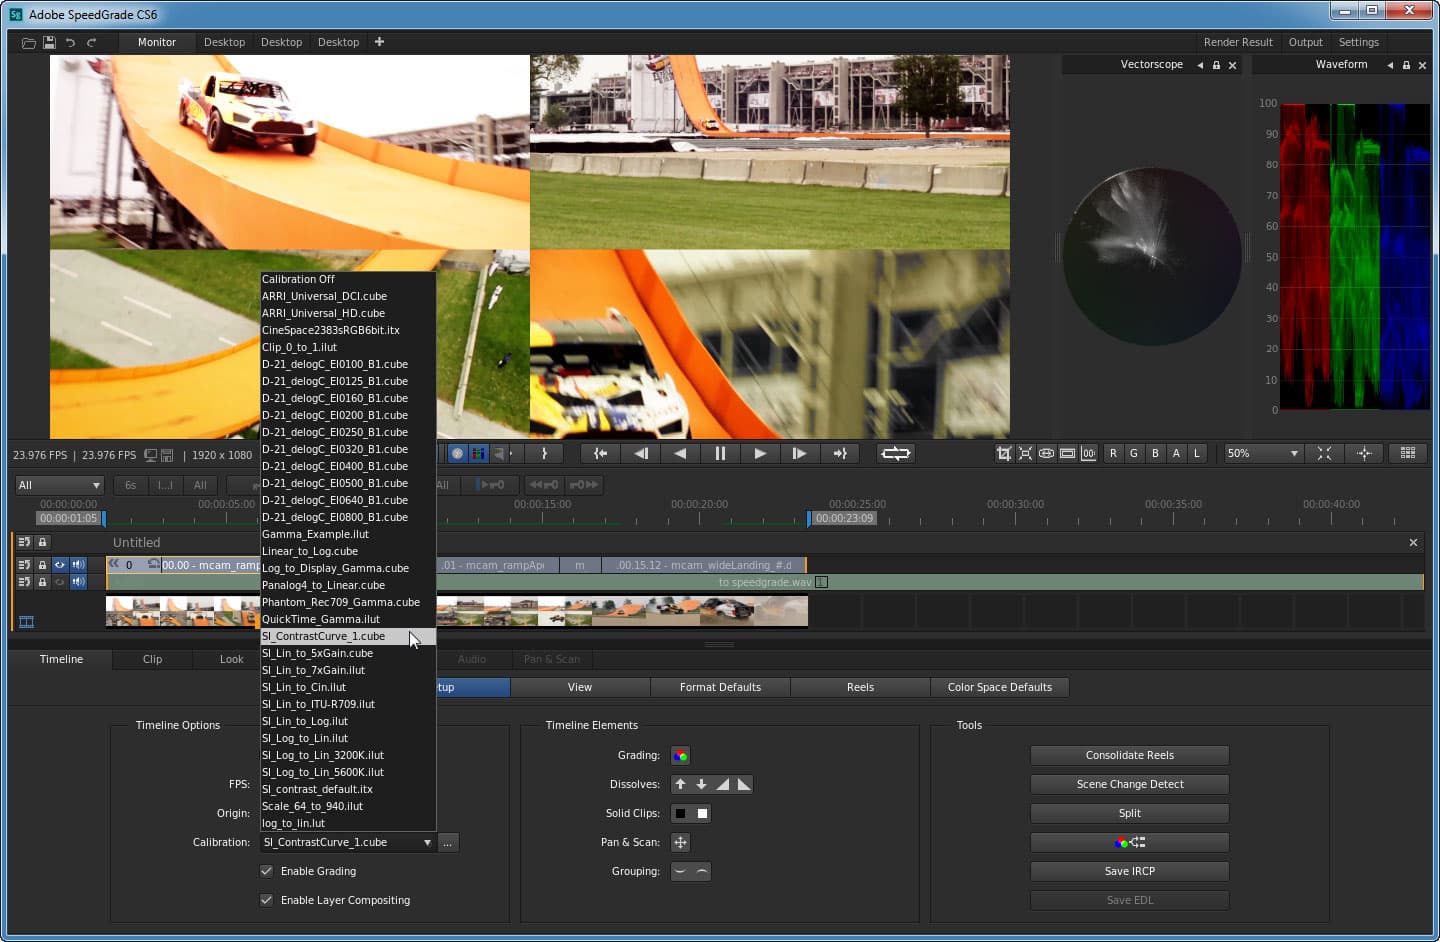The width and height of the screenshot is (1440, 942).
Task: Open the Calibration dropdown showing SI_ContrastCurve_1.cube
Action: click(347, 843)
